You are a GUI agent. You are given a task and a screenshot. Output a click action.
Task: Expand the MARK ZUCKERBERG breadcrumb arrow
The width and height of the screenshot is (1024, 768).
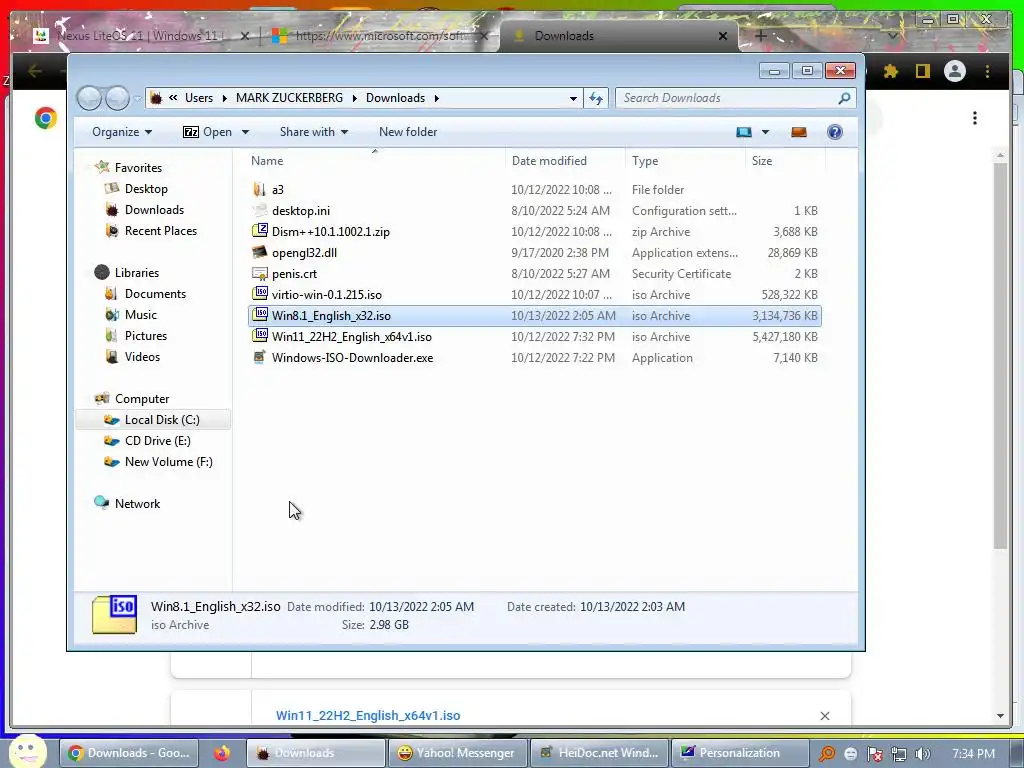pyautogui.click(x=355, y=98)
